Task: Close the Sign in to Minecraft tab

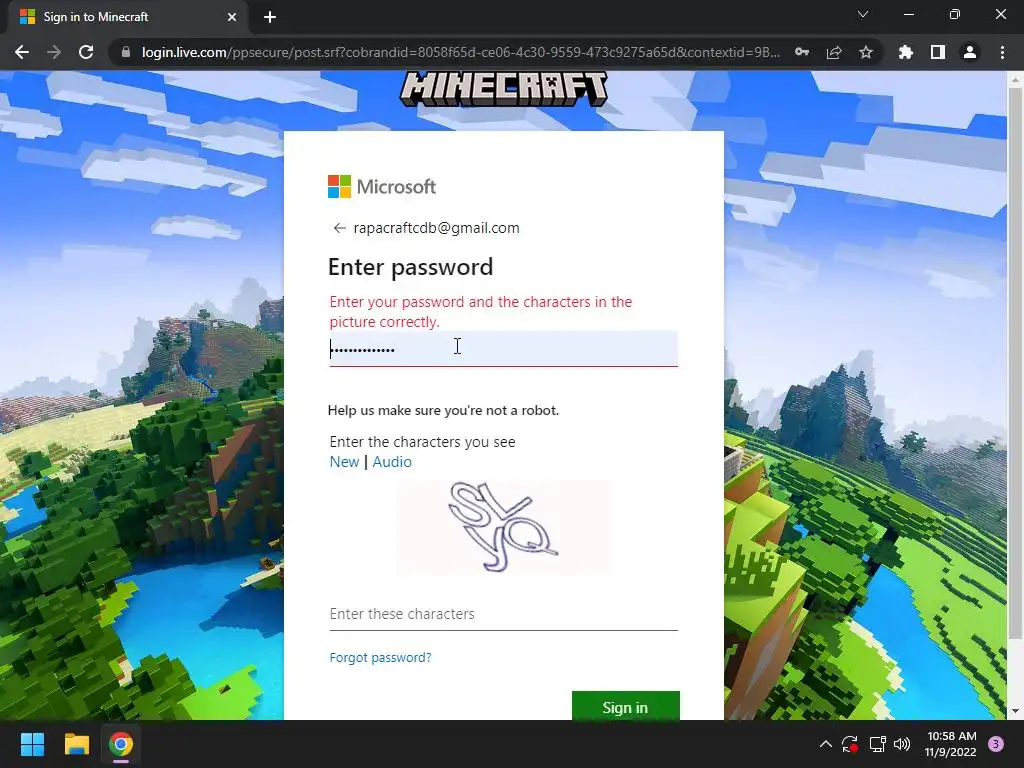Action: tap(232, 17)
